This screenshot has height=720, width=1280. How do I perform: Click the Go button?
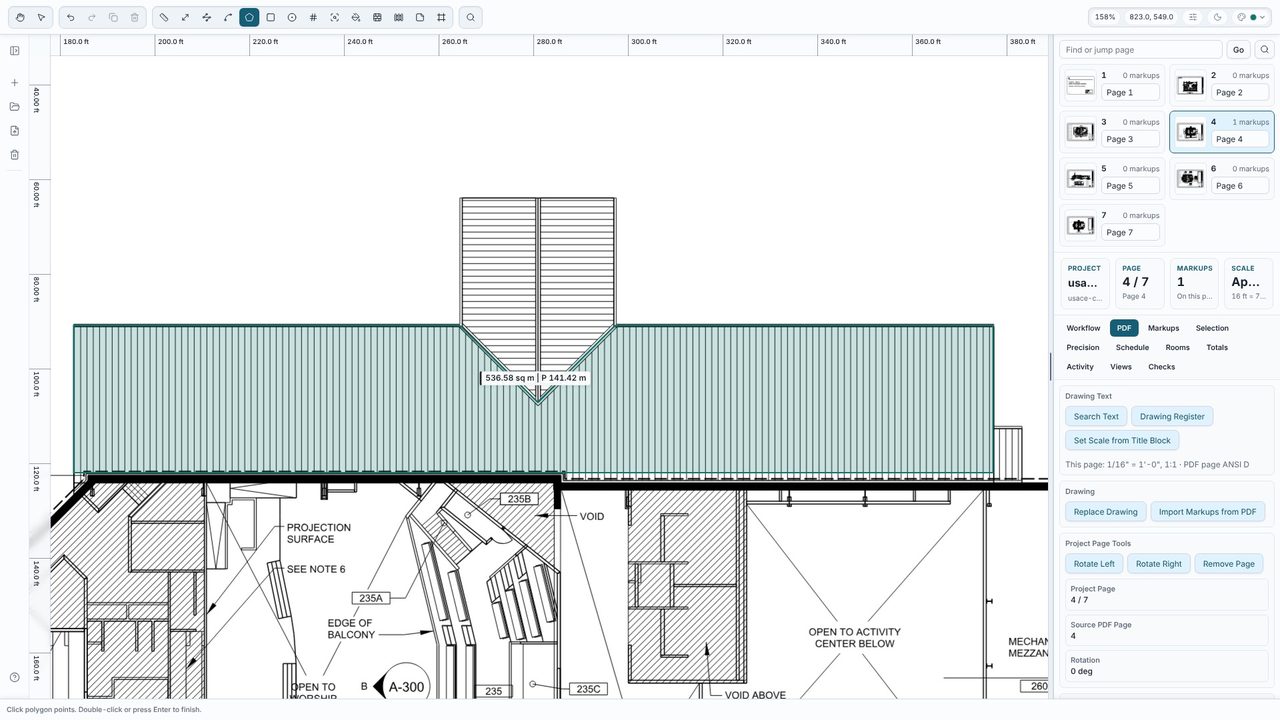point(1238,49)
